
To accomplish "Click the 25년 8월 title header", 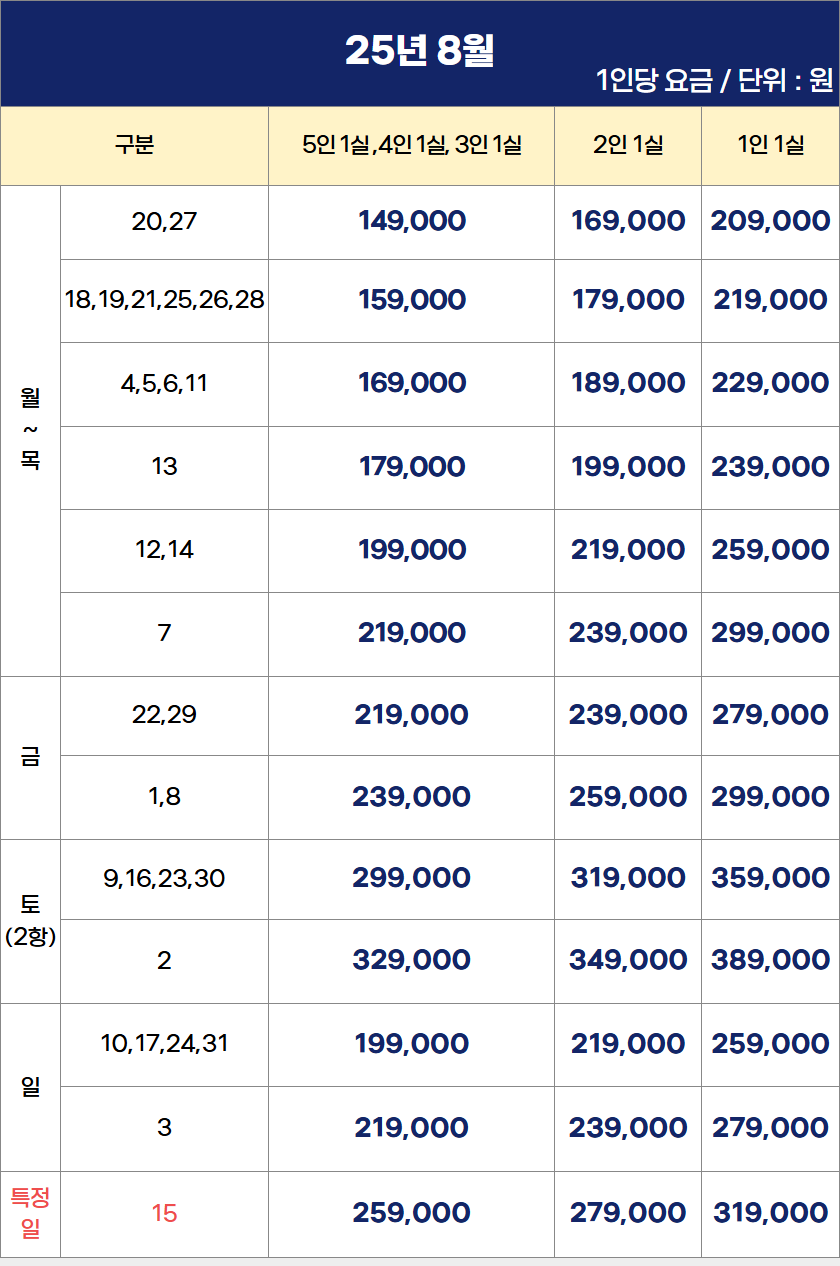I will click(x=419, y=50).
